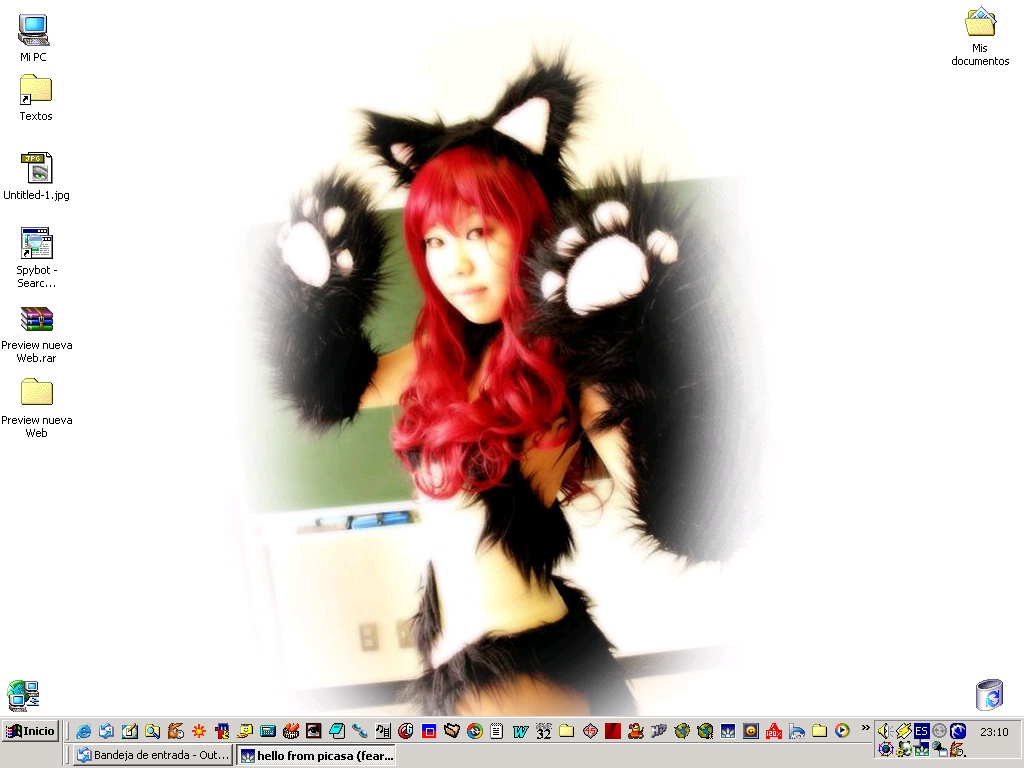Open the ES language indicator
This screenshot has width=1024, height=768.
click(x=921, y=731)
